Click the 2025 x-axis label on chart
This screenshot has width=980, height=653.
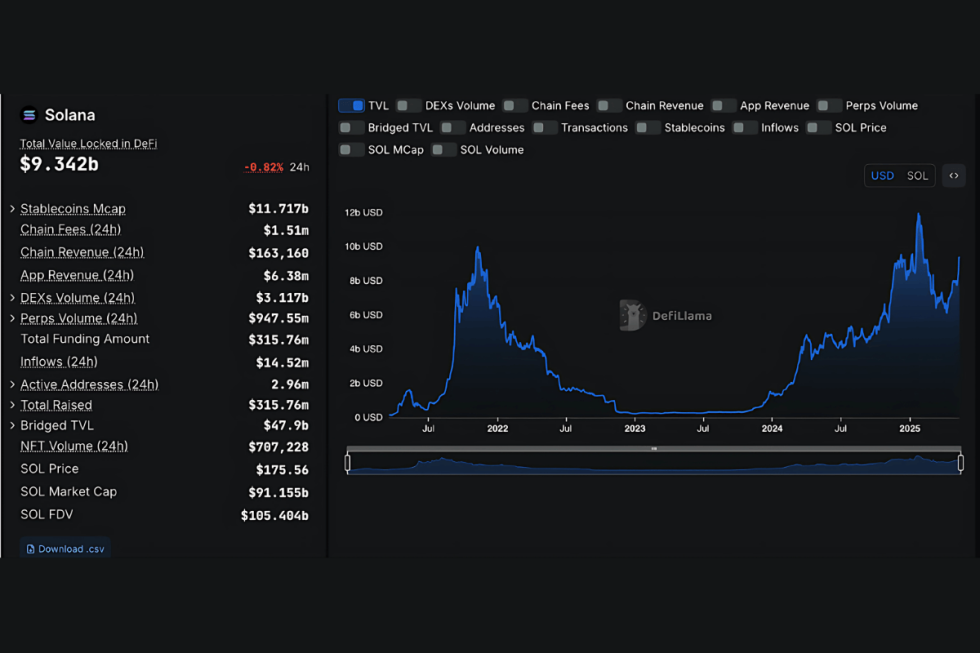909,429
